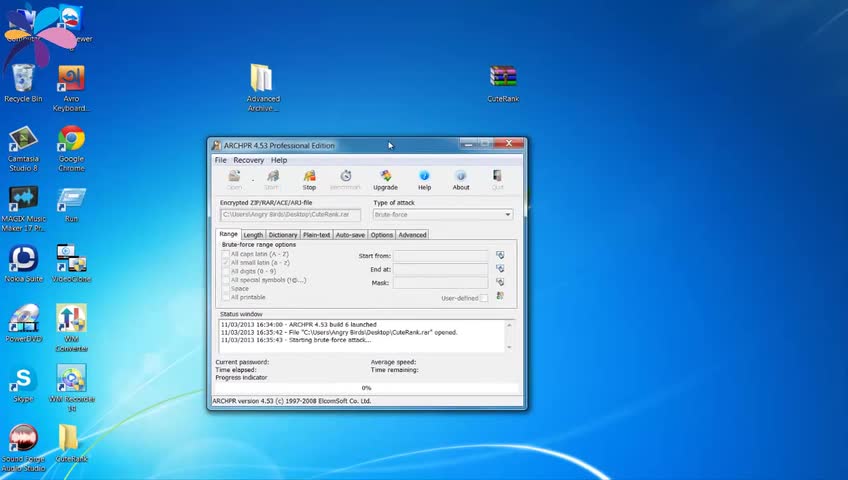This screenshot has height=480, width=848.
Task: Click the Stop toolbar icon
Action: [309, 176]
